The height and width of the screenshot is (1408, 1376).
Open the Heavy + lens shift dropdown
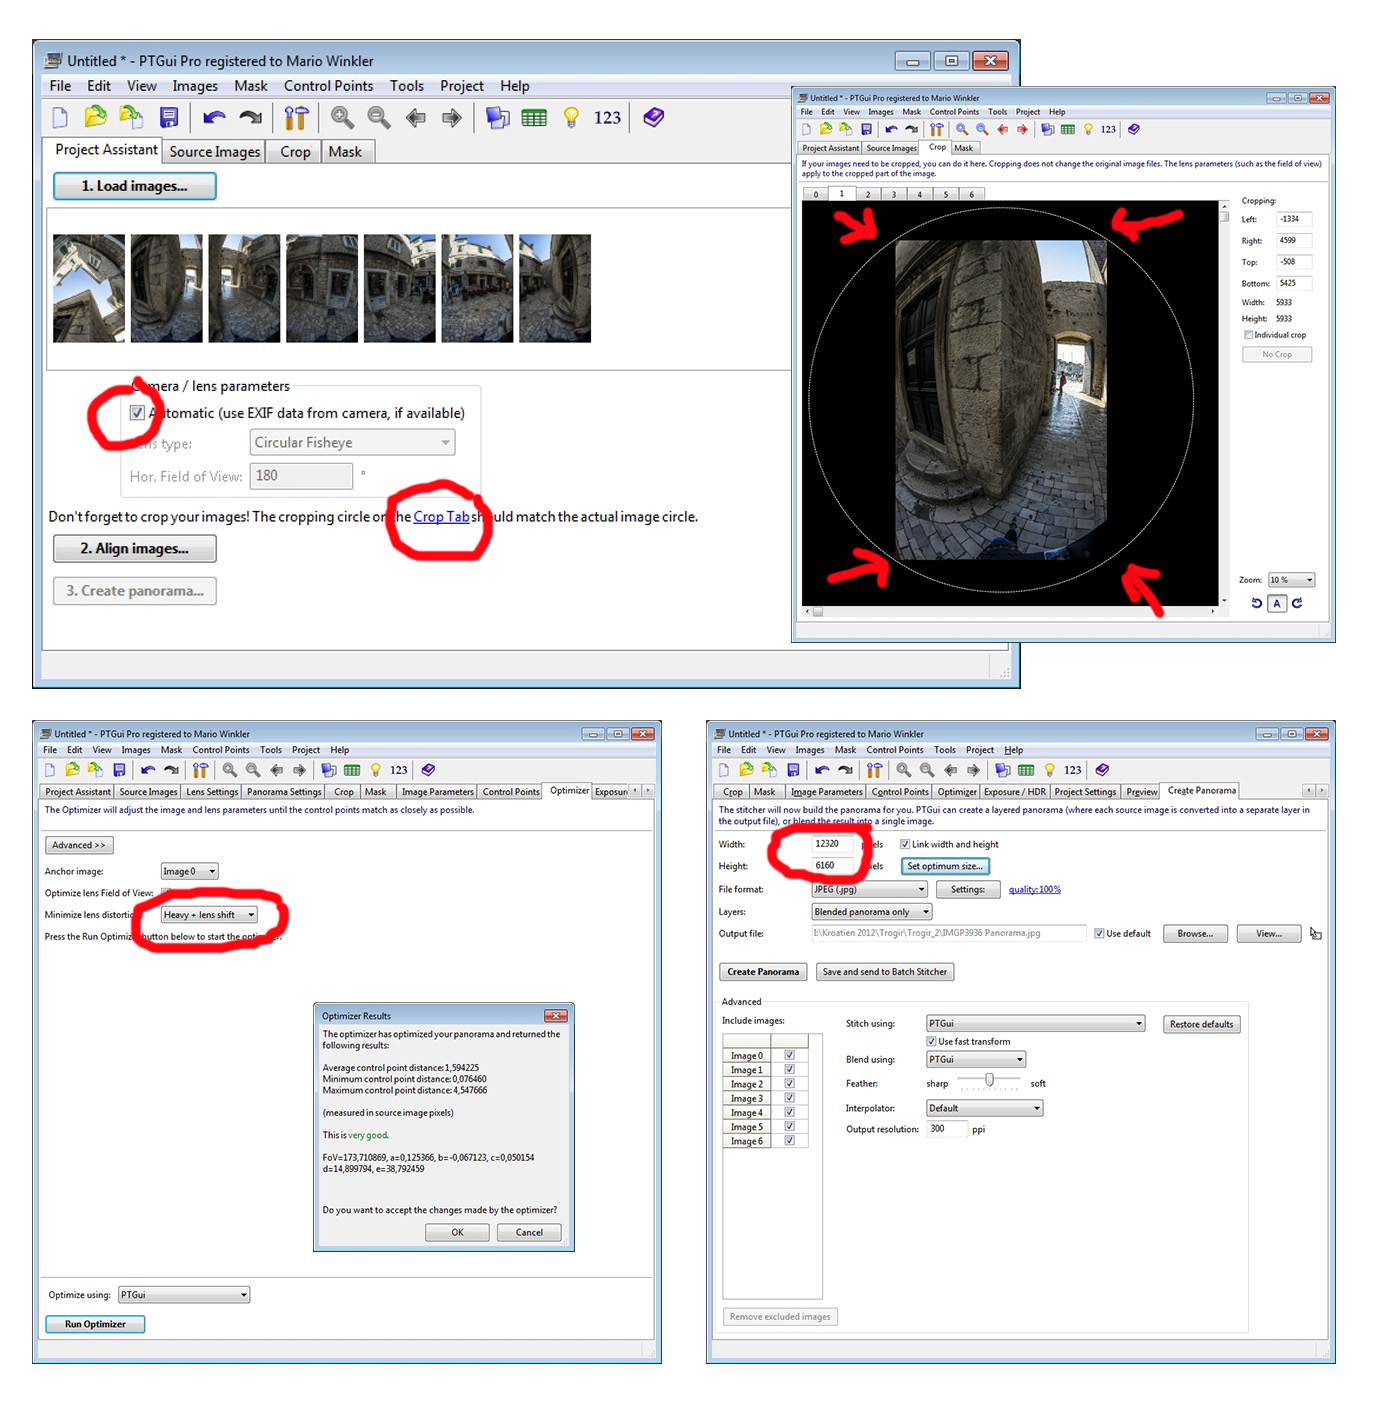[210, 915]
